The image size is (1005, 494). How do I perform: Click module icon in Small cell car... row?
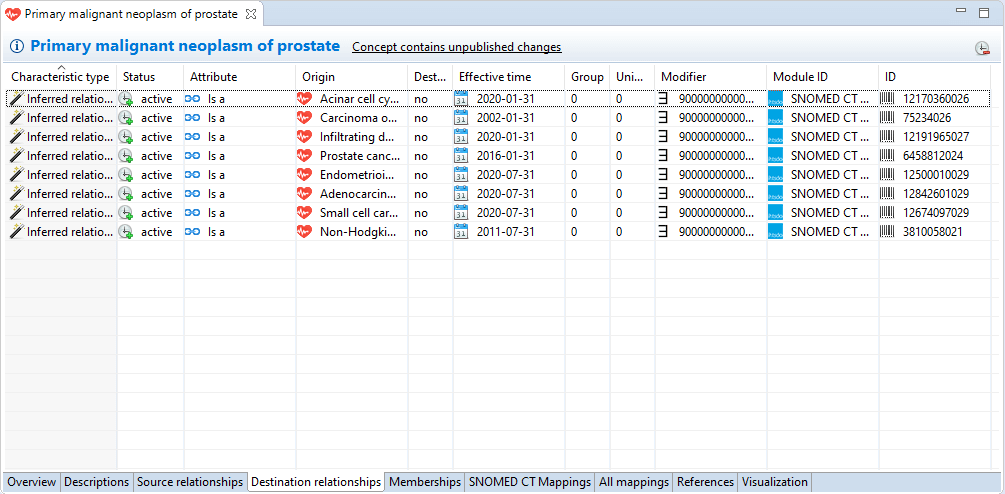point(776,213)
